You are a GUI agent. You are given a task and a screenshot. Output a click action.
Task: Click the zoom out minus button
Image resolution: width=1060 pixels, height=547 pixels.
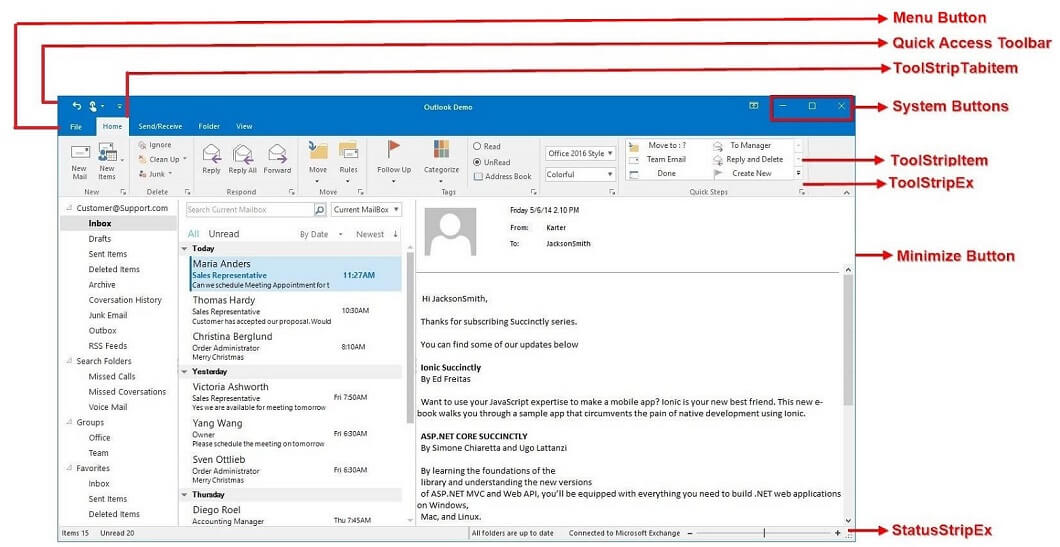(x=690, y=533)
